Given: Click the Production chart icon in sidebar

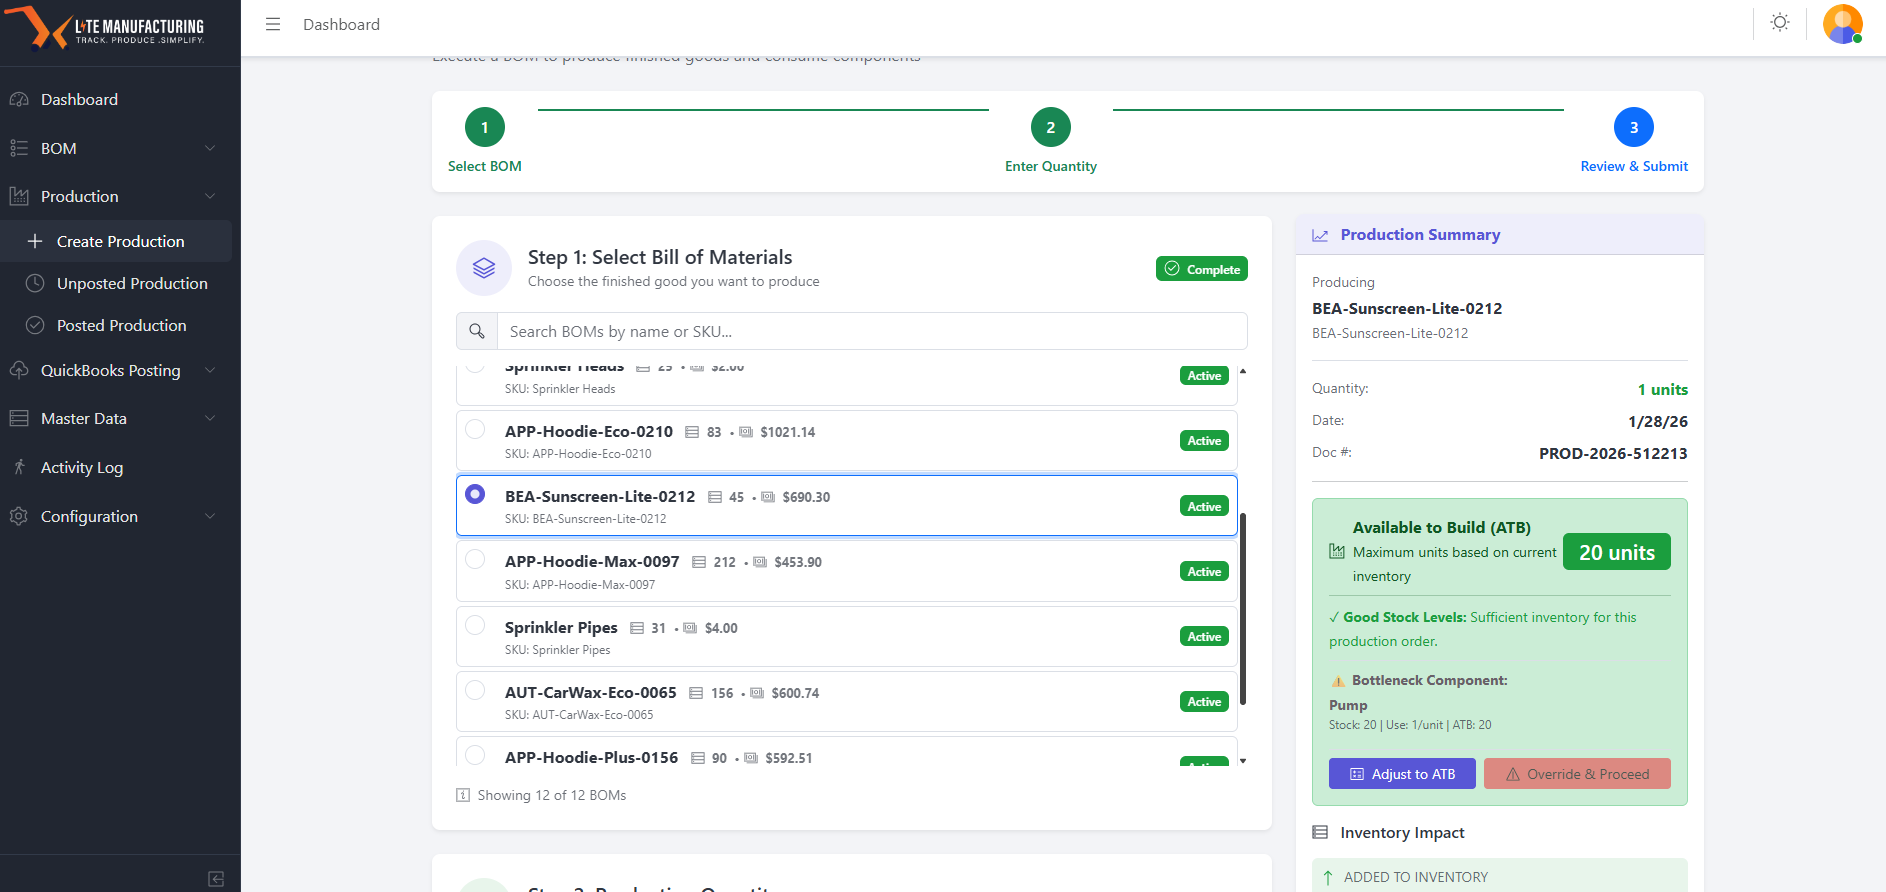Looking at the screenshot, I should pos(19,196).
